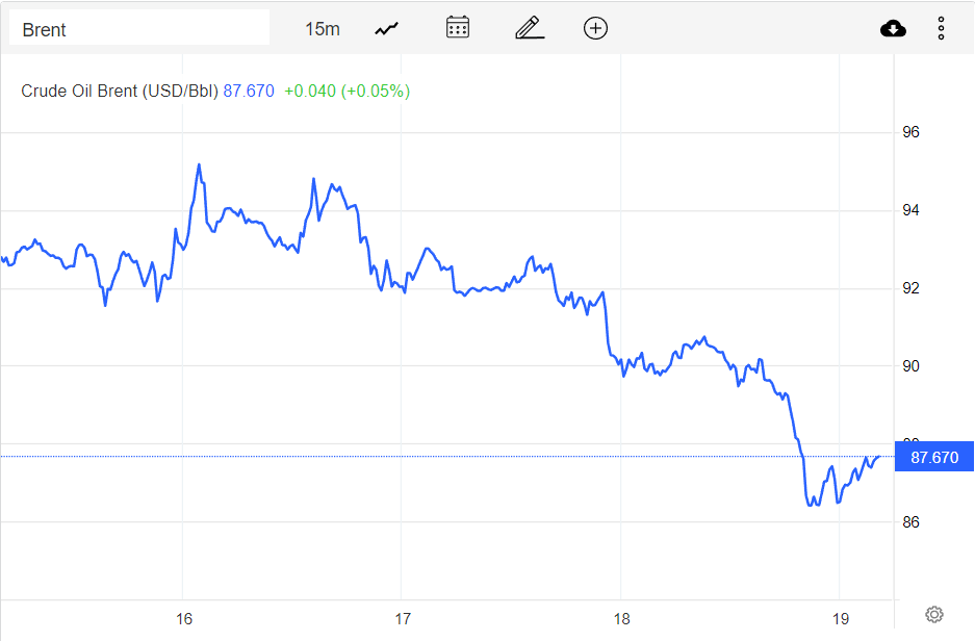Open the calendar date range icon
The image size is (977, 641).
(458, 28)
